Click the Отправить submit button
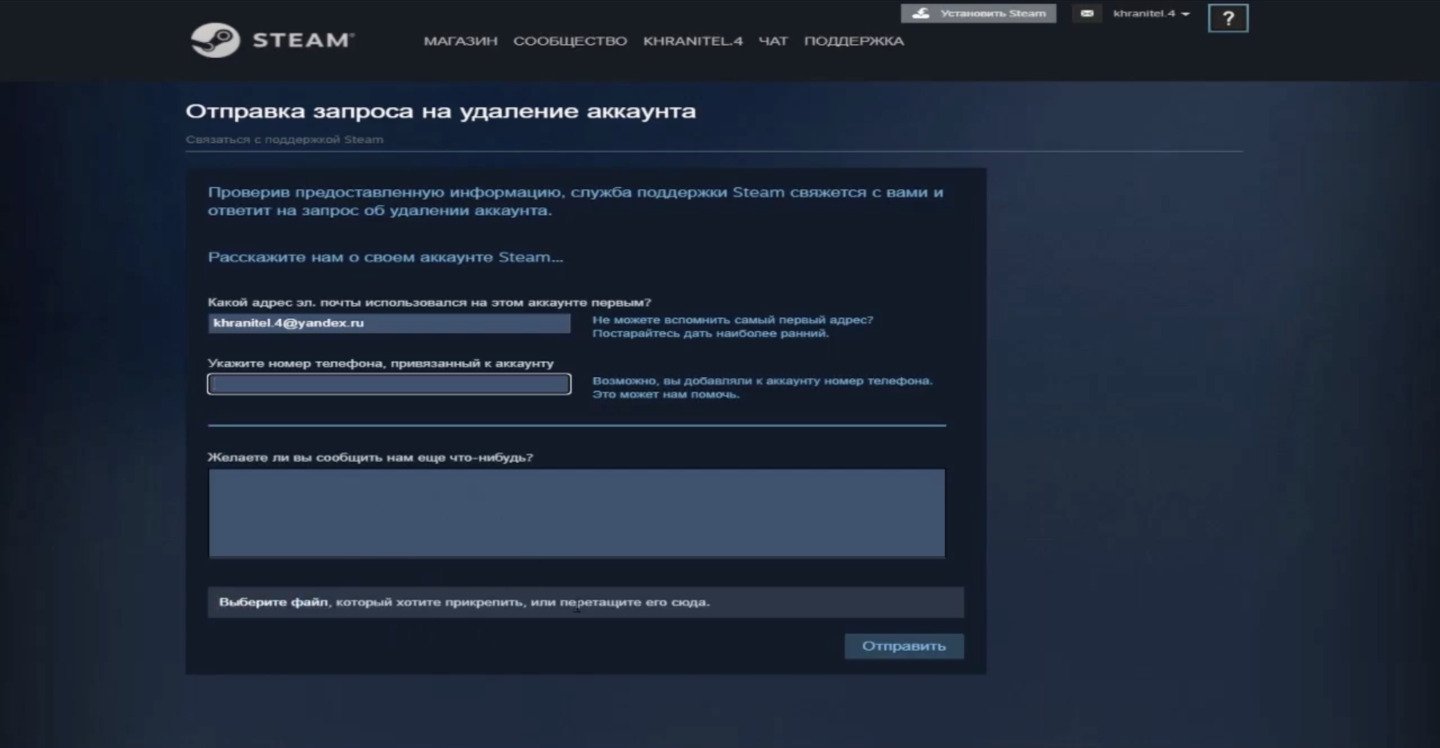The height and width of the screenshot is (748, 1440). [904, 646]
